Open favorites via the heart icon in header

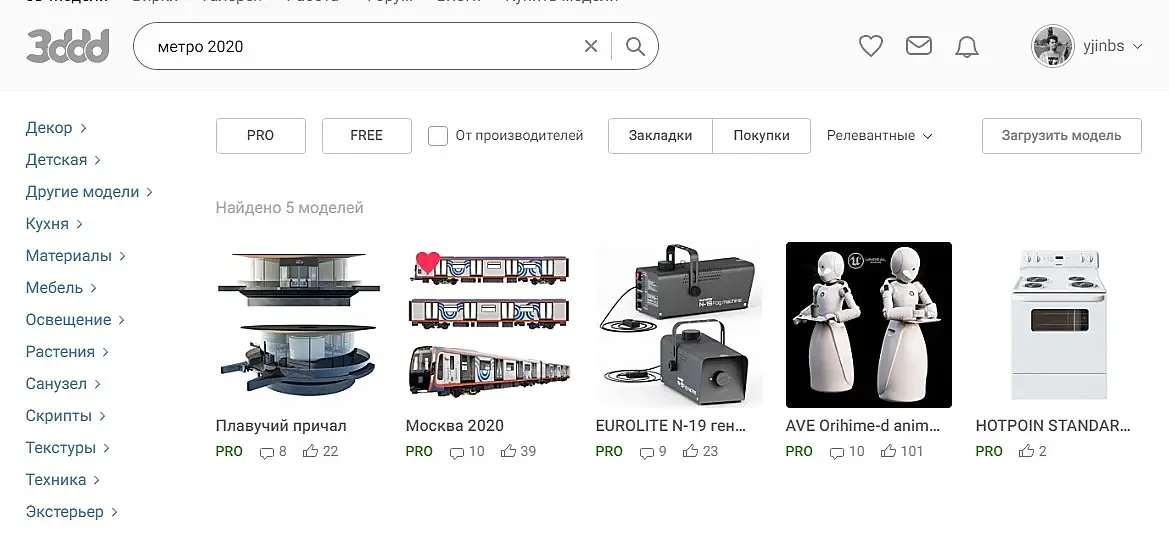point(871,46)
